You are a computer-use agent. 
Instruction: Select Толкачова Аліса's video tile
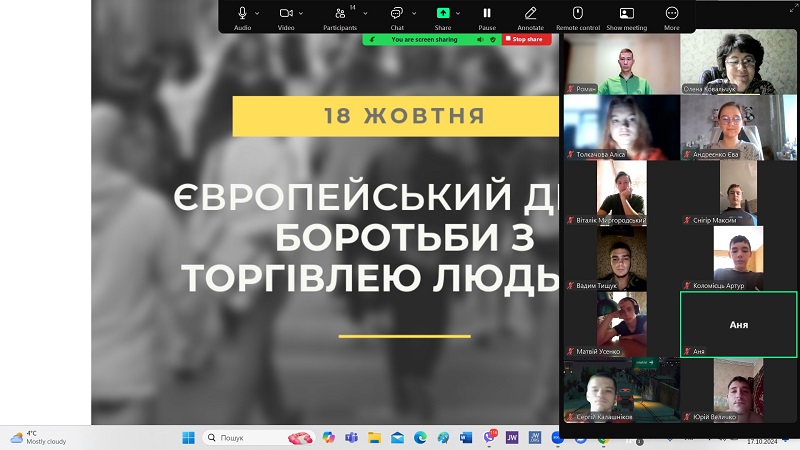point(622,128)
